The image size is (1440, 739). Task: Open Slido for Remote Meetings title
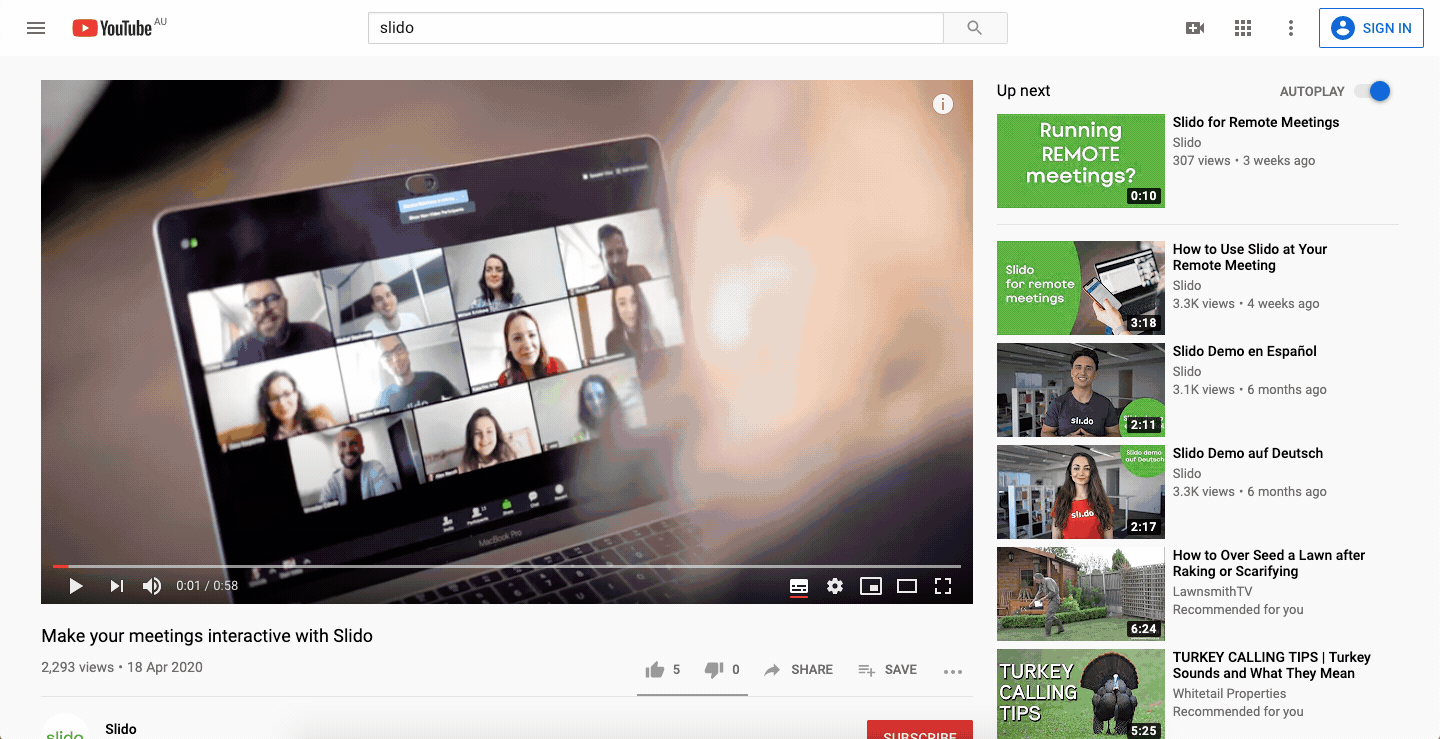1256,122
